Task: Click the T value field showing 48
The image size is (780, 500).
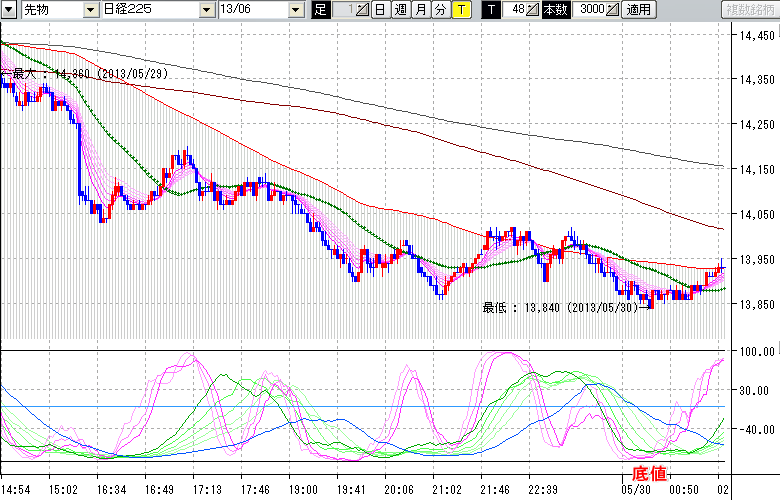Action: tap(515, 10)
